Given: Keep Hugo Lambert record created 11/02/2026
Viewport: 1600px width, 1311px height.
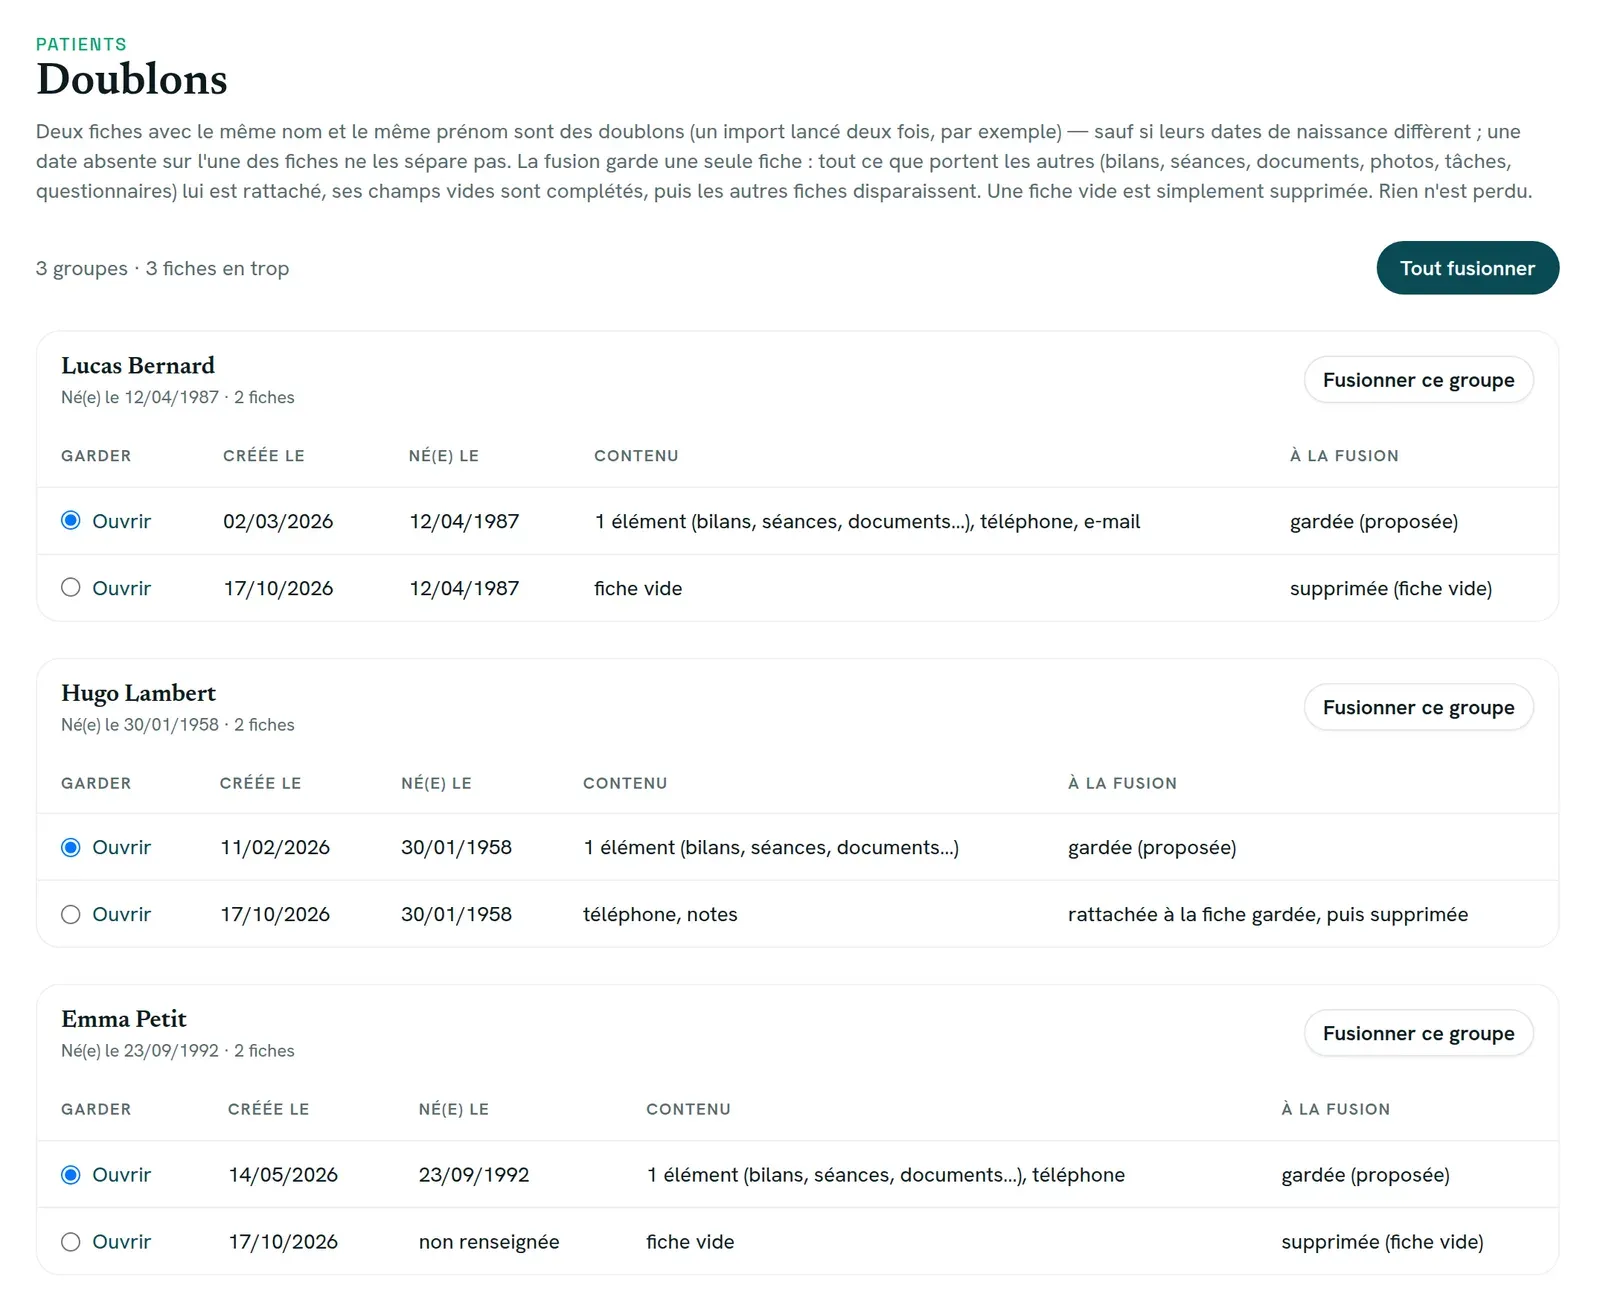Looking at the screenshot, I should (x=71, y=847).
